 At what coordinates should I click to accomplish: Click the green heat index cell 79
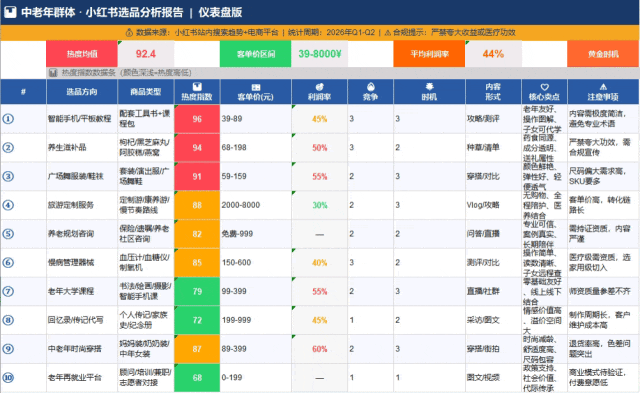(197, 291)
